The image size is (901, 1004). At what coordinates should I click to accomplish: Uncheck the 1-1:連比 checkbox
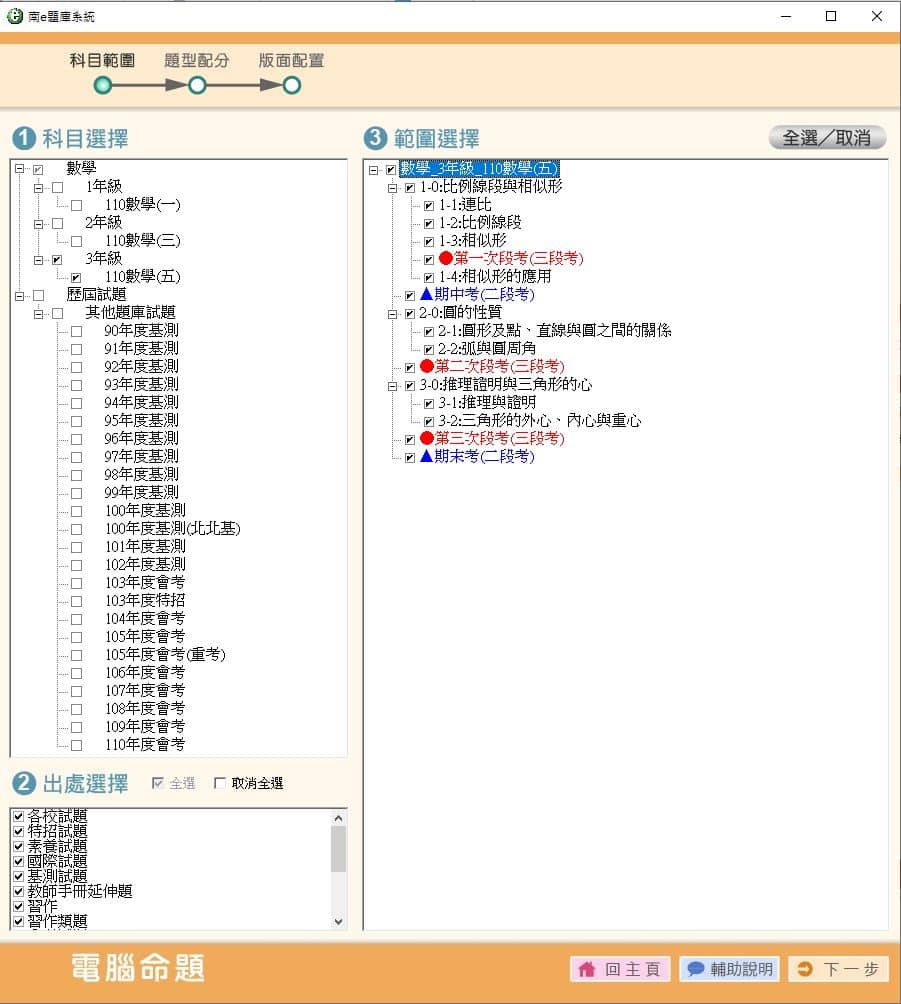click(429, 206)
